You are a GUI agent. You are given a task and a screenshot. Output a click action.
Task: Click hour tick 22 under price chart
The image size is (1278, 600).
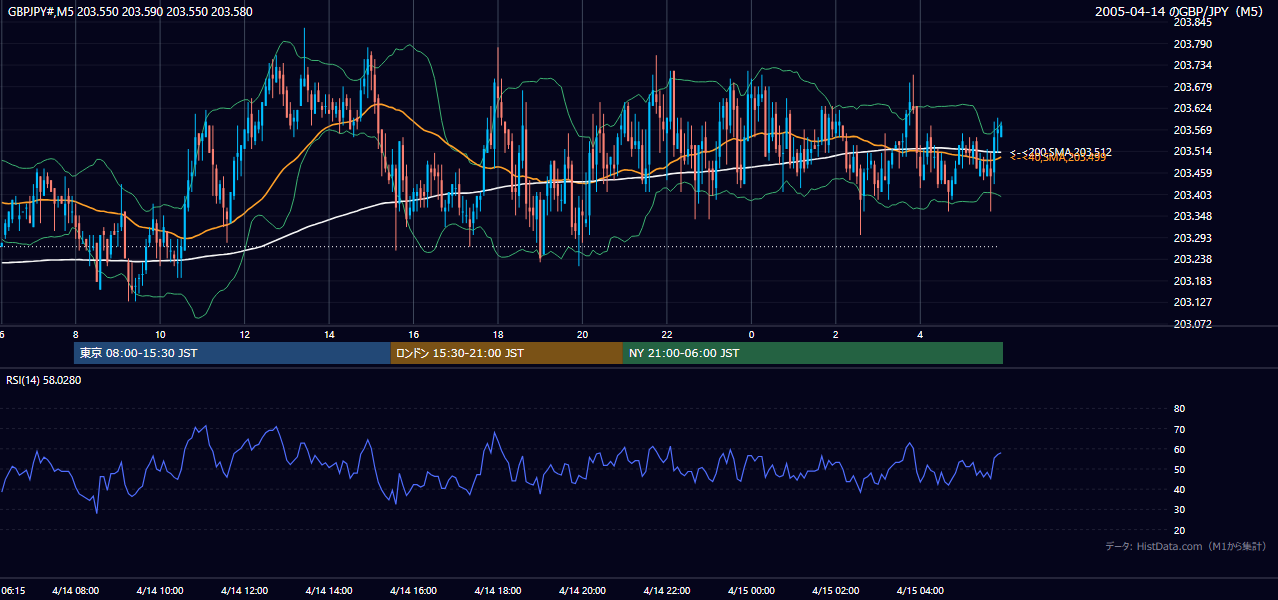pyautogui.click(x=667, y=334)
